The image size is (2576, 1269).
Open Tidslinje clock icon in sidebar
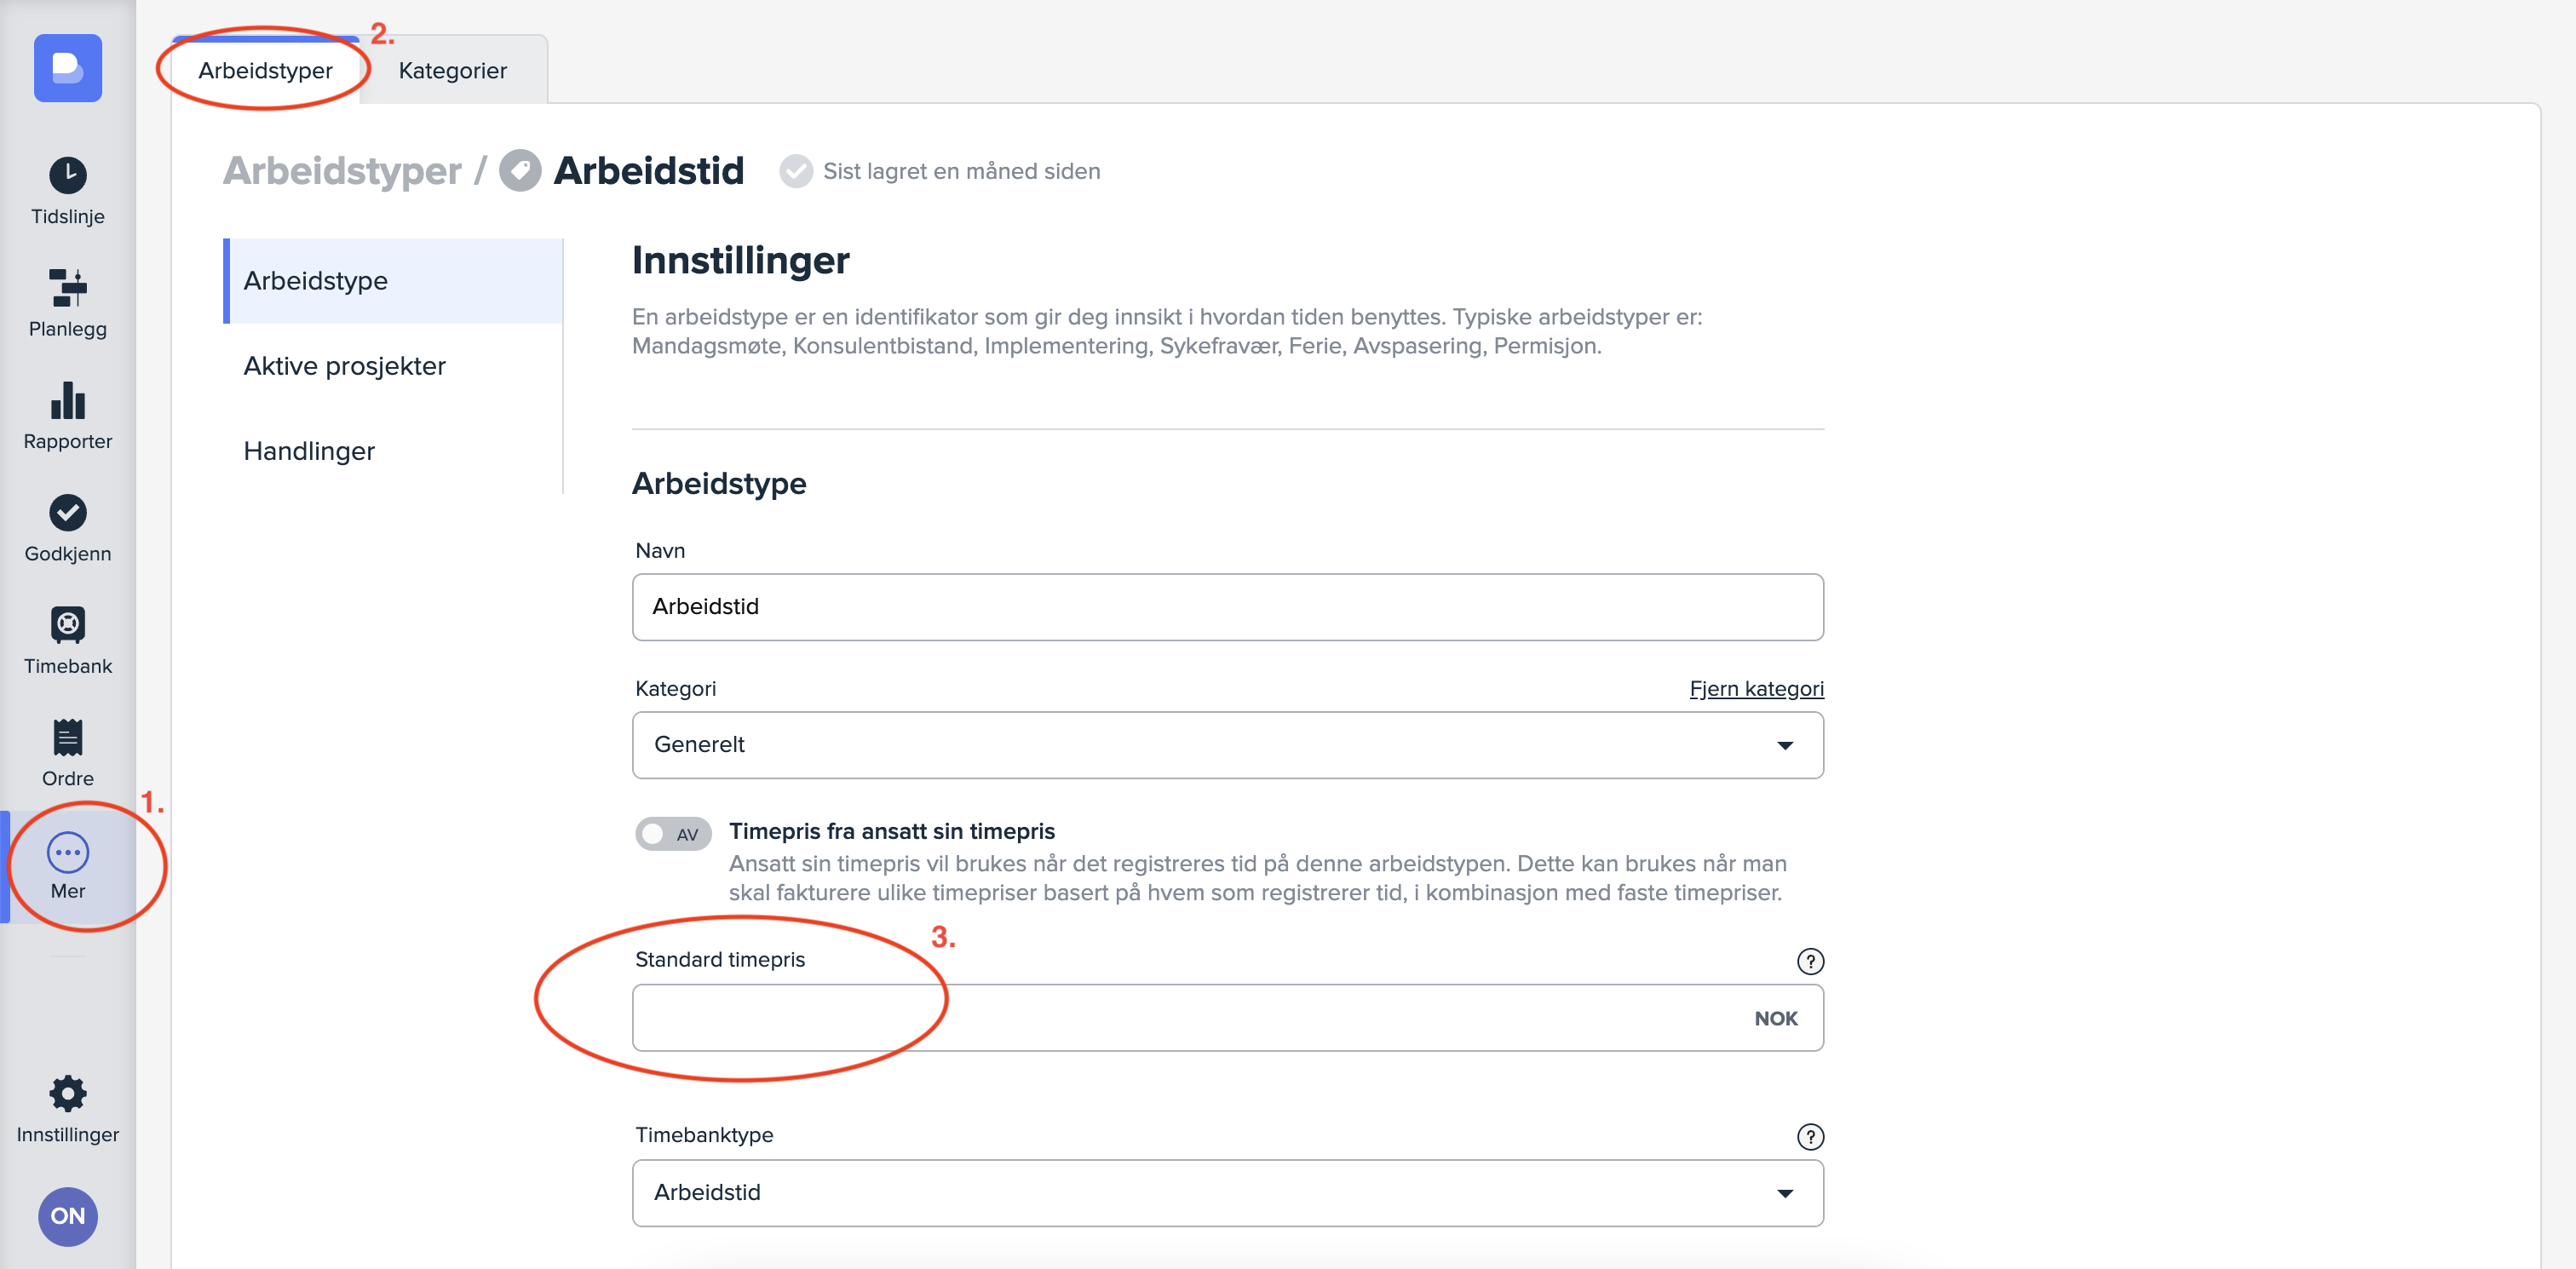coord(67,176)
